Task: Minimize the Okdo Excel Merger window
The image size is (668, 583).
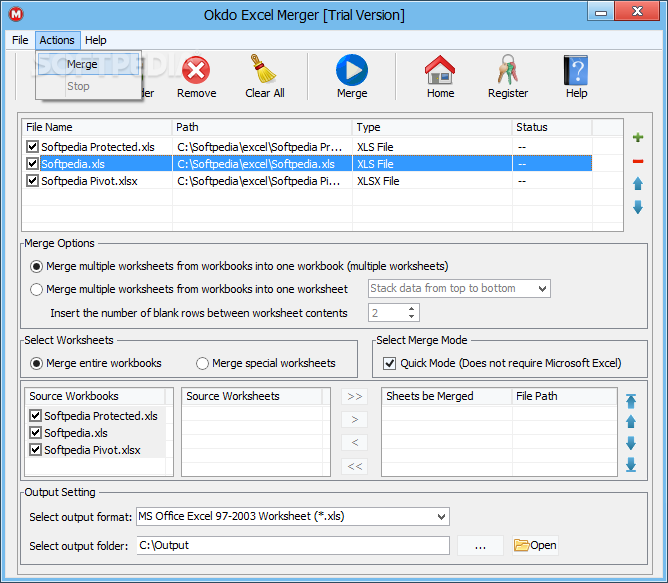Action: pyautogui.click(x=601, y=12)
